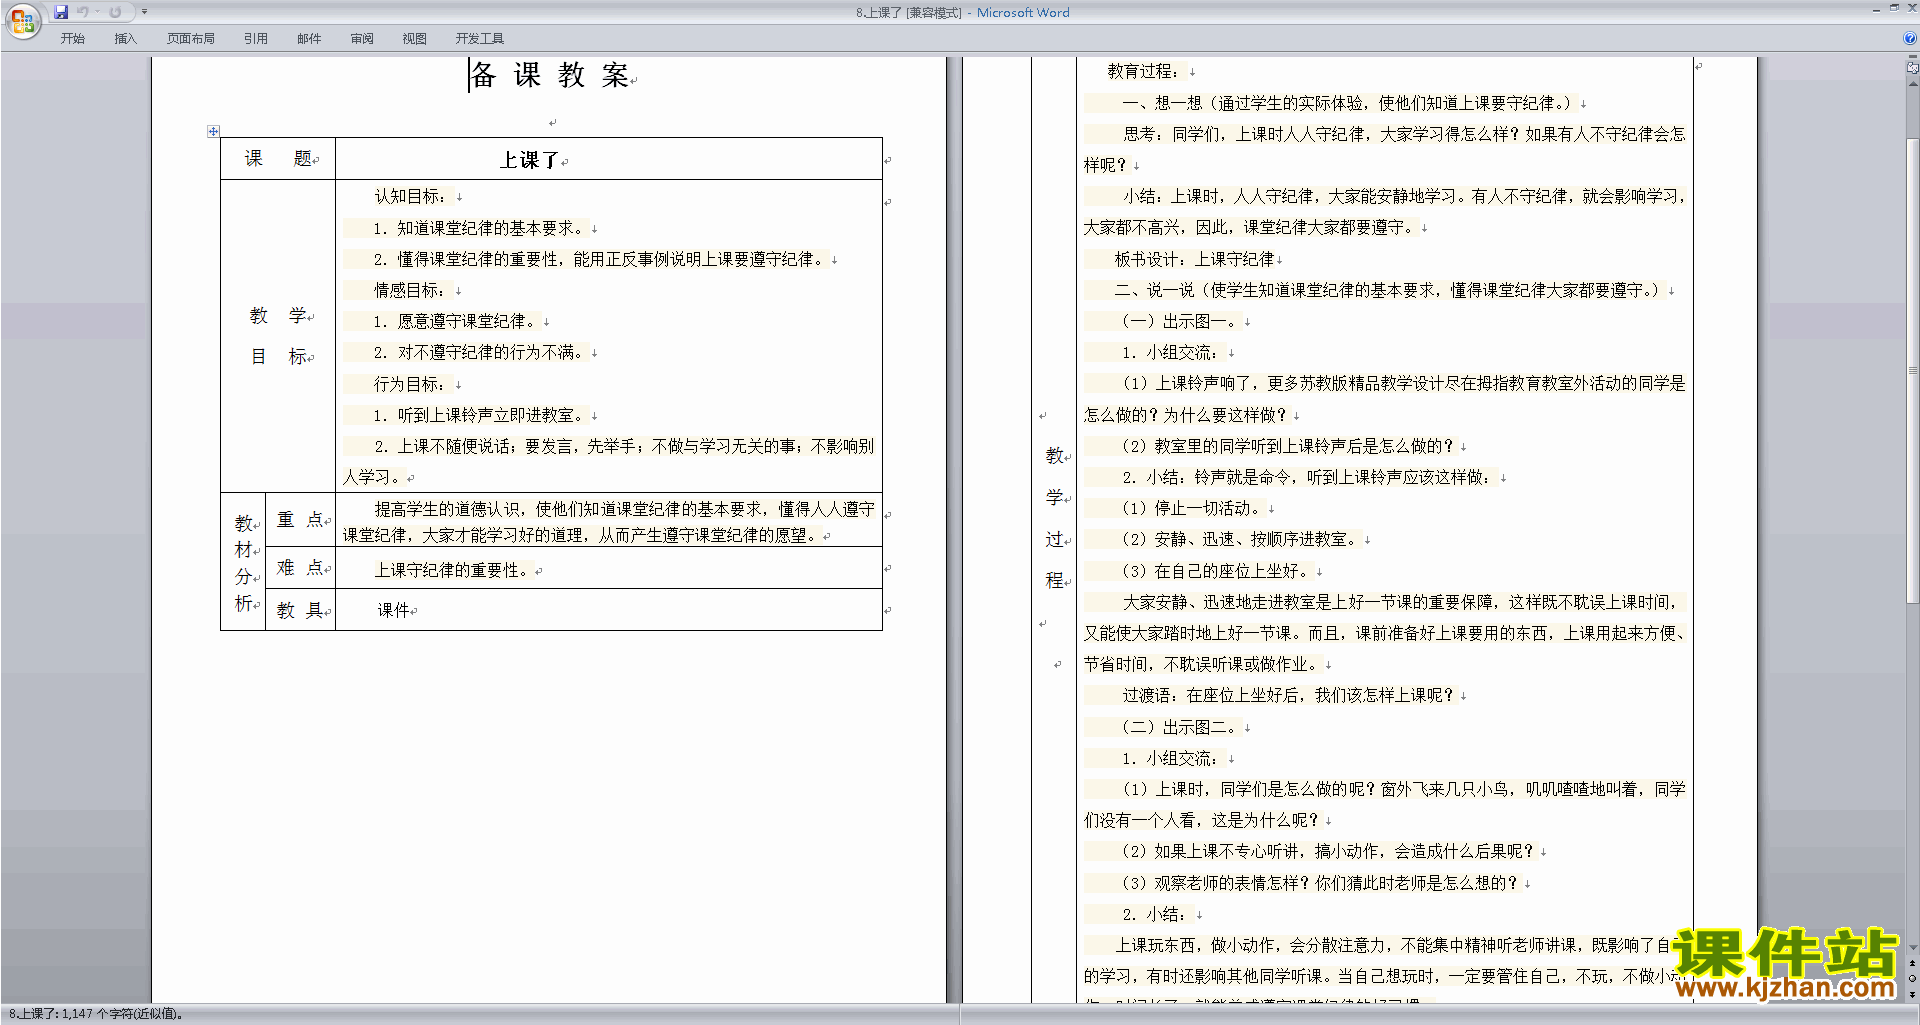Viewport: 1920px width, 1025px height.
Task: Open the Select Browse Object button
Action: pyautogui.click(x=1913, y=979)
